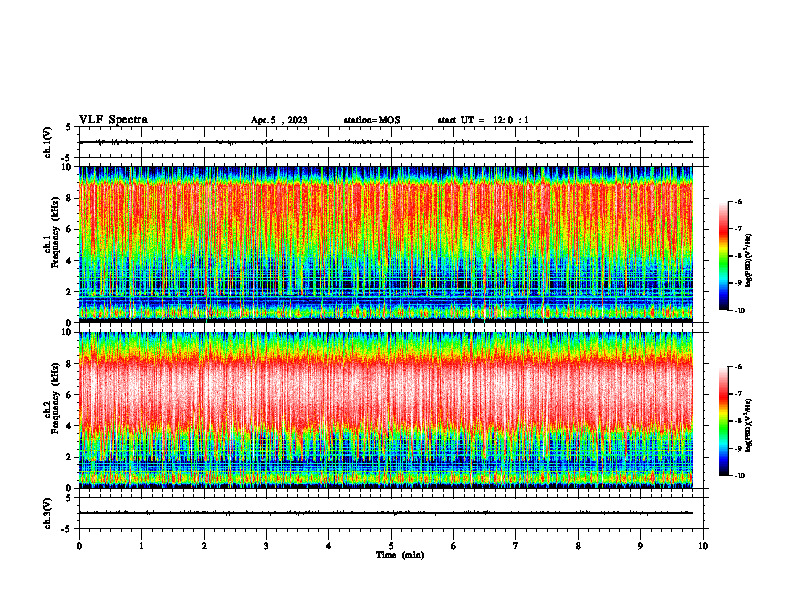This screenshot has height=612, width=792.
Task: Select the ch.2 "Frequency (kHz)" axis label
Action: [x=56, y=398]
